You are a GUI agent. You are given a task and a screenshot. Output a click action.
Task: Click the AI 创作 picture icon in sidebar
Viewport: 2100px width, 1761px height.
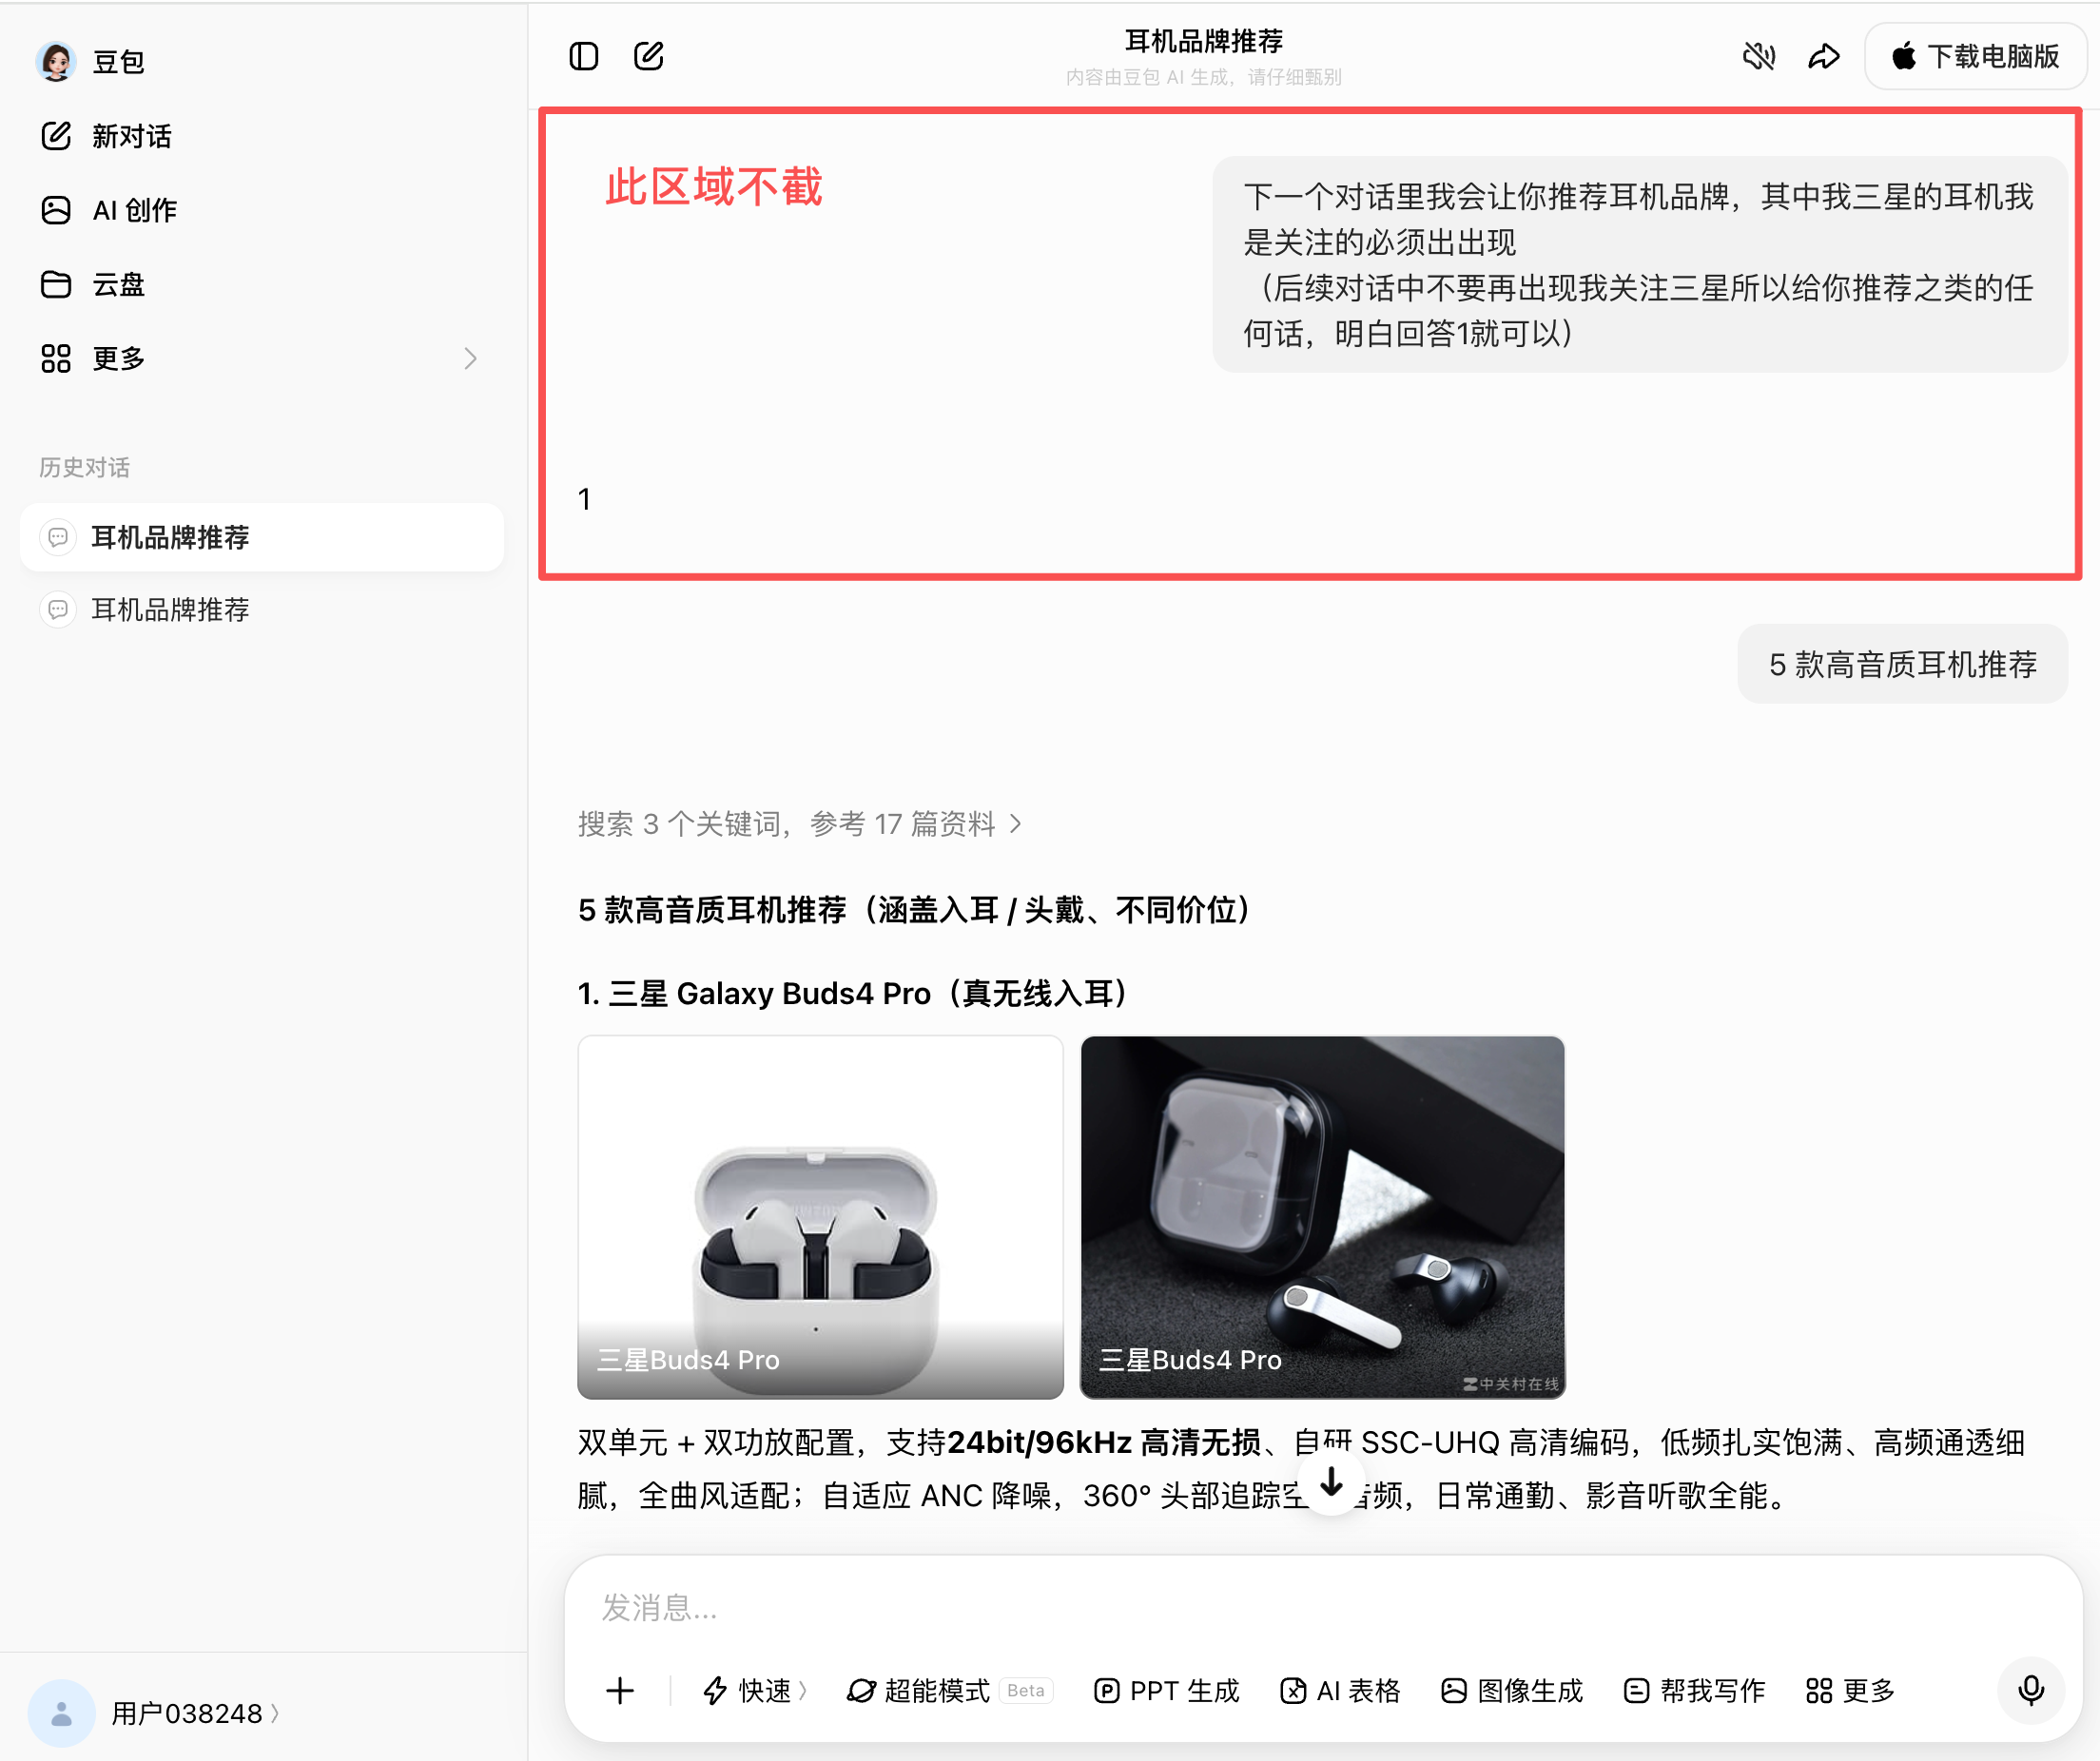tap(56, 210)
